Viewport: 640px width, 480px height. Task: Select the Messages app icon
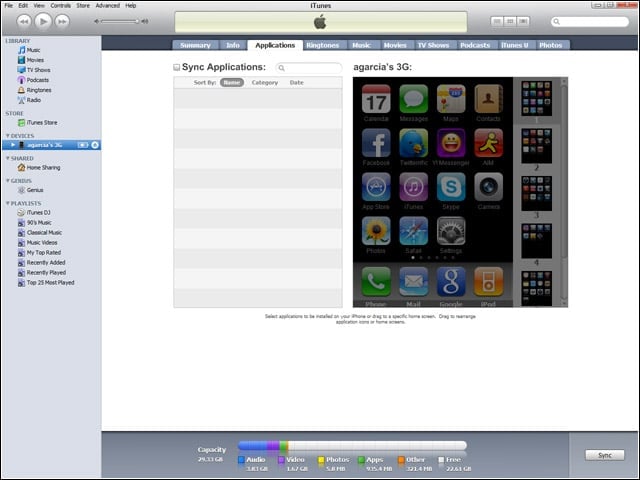pyautogui.click(x=413, y=99)
